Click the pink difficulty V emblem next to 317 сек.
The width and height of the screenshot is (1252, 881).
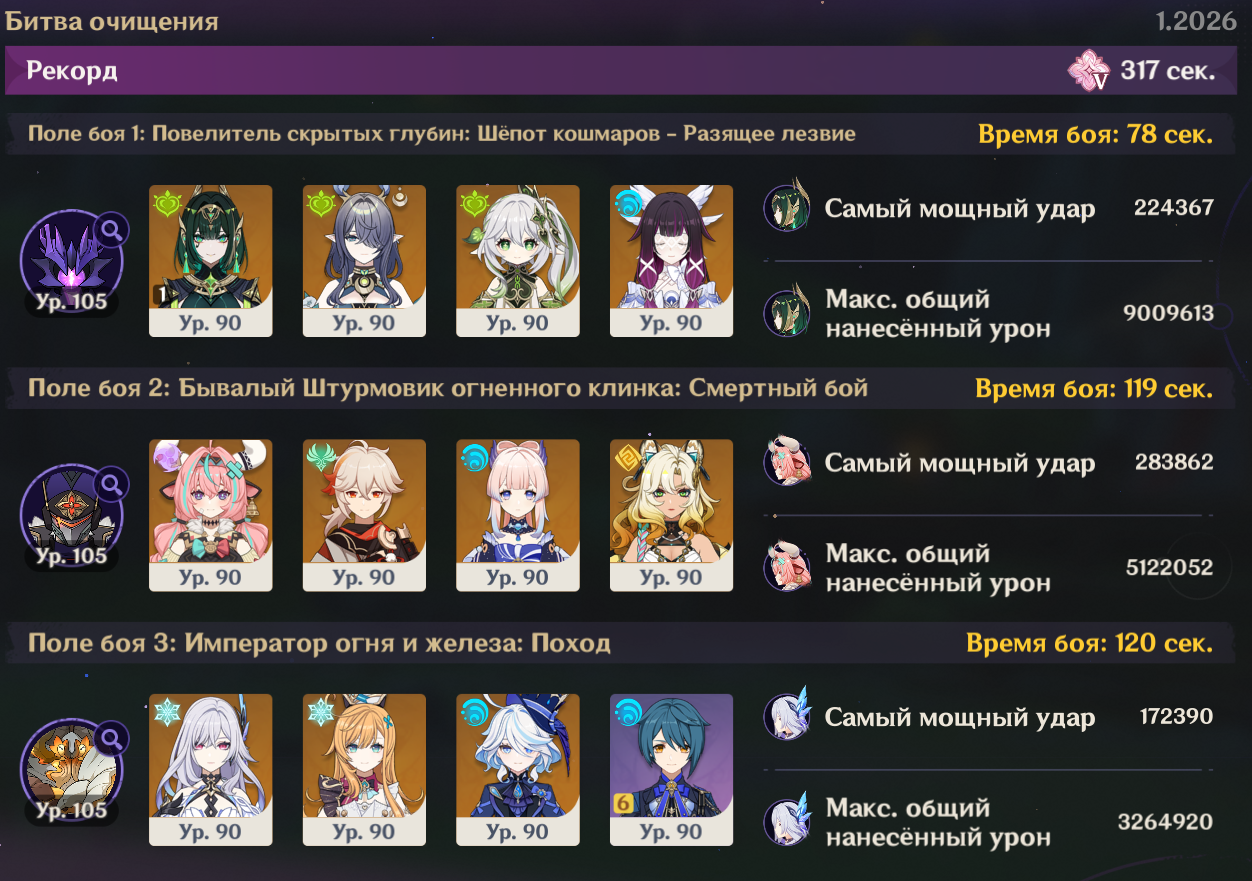coord(1089,71)
